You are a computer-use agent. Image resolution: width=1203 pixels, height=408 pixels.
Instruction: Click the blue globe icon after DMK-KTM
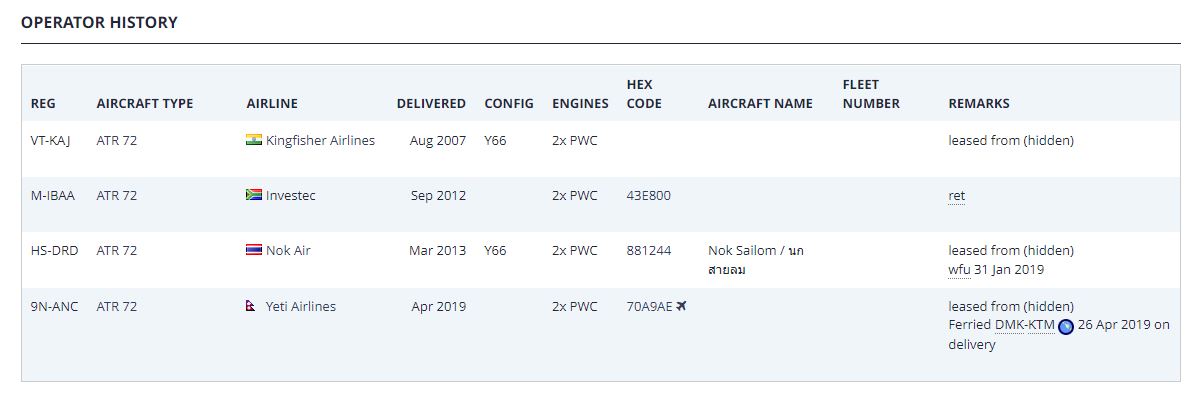1066,326
